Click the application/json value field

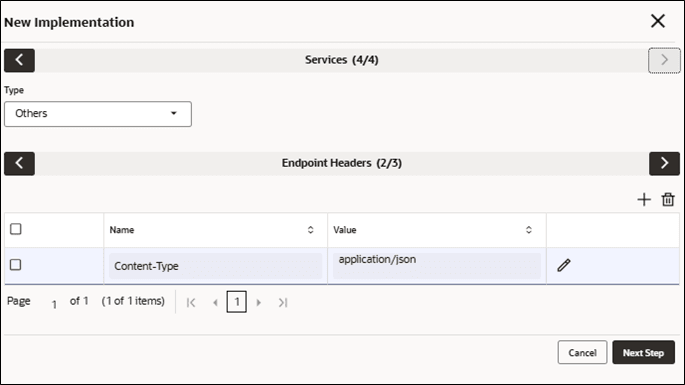pos(437,266)
